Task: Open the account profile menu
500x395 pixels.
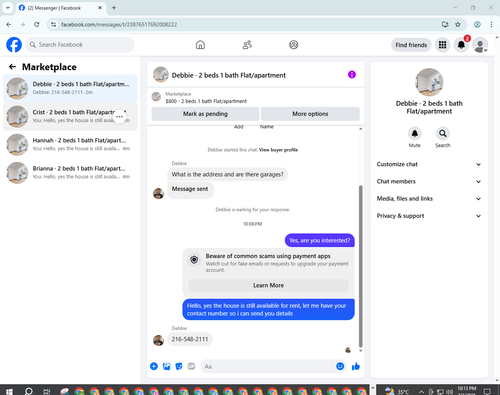Action: point(480,45)
